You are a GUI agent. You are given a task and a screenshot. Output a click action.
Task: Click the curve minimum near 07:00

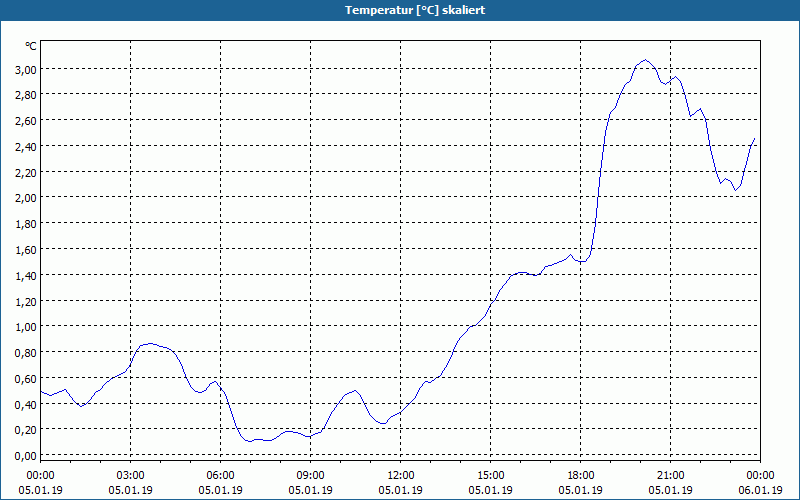[249, 441]
